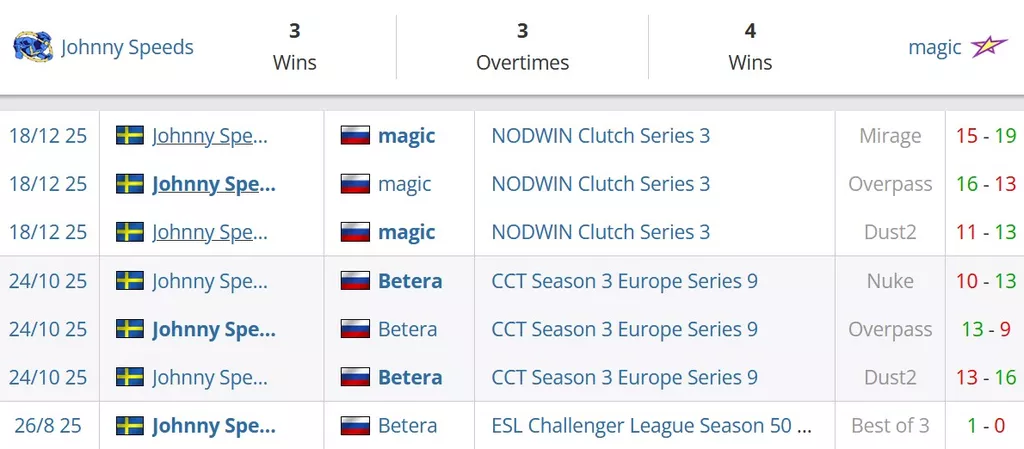Click the Swedish flag in the Mirage row
This screenshot has height=449, width=1024.
point(130,136)
